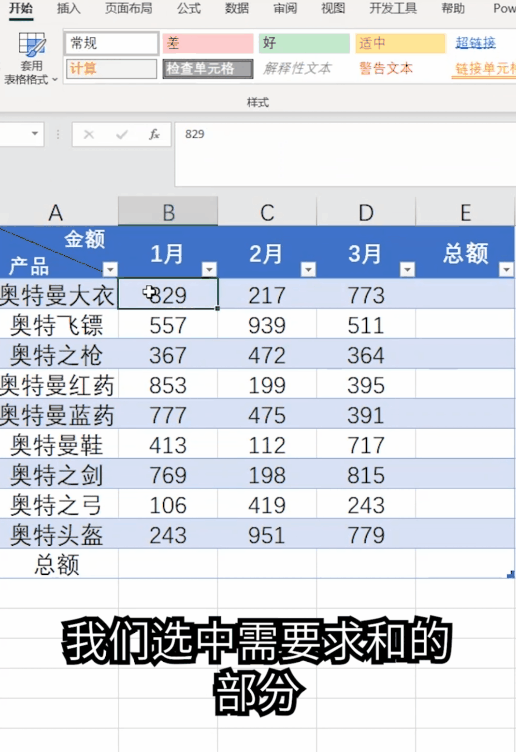Screen dimensions: 516x752
Task: Open the name box dropdown arrow
Action: click(x=35, y=134)
